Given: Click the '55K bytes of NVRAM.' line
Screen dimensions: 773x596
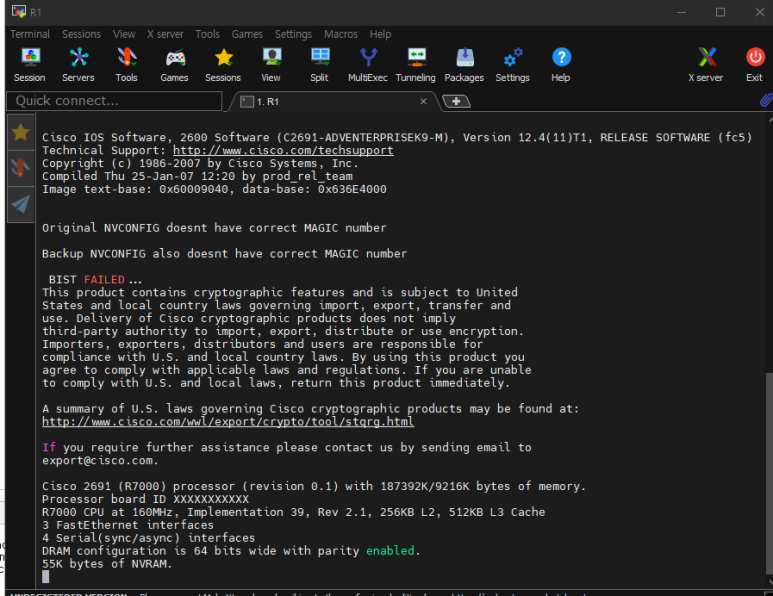Looking at the screenshot, I should coord(107,564).
